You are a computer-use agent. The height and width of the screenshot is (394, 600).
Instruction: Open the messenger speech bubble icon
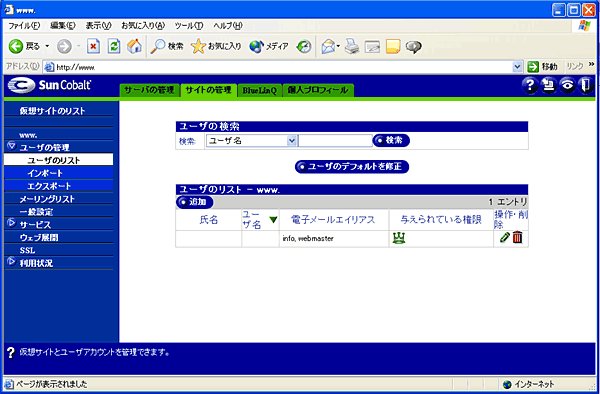pos(414,47)
